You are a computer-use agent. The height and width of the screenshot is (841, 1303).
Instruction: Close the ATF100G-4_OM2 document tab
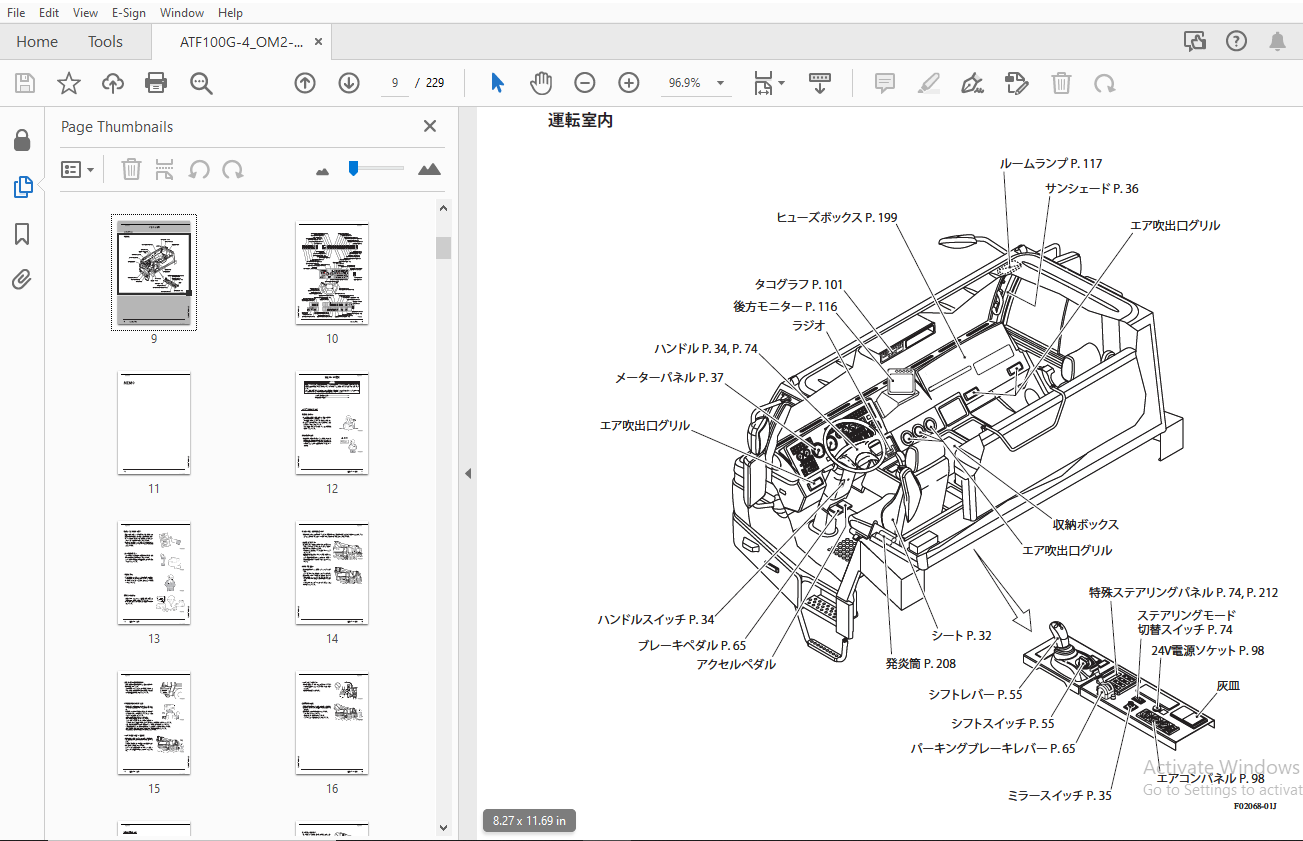[318, 42]
